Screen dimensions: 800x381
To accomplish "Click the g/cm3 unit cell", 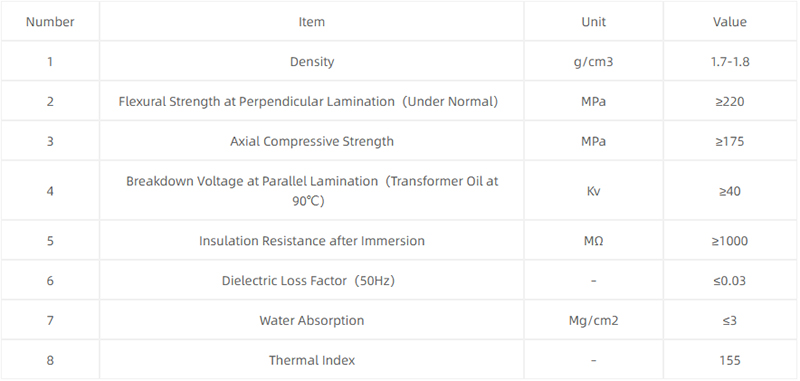I will point(593,61).
